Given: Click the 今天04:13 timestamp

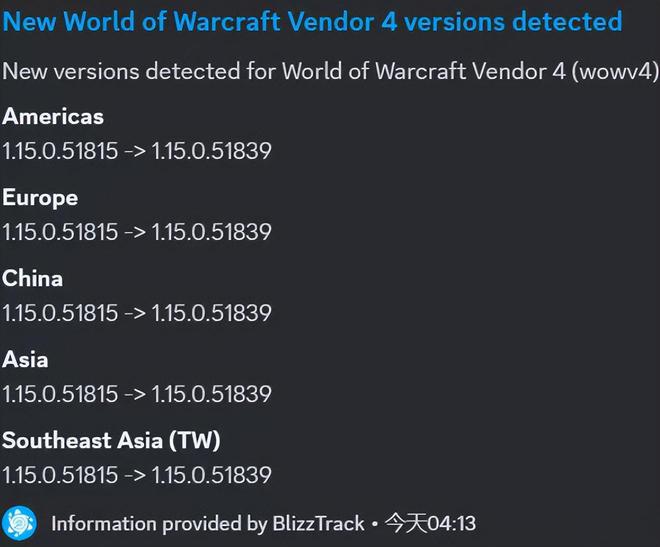Looking at the screenshot, I should click(x=430, y=523).
